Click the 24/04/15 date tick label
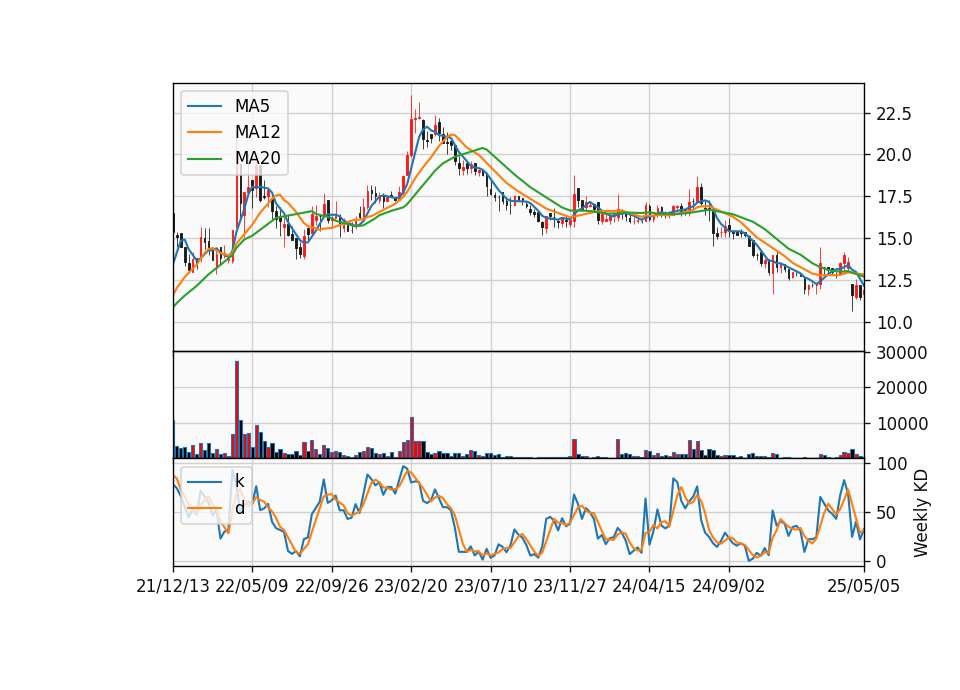The width and height of the screenshot is (960, 690). (x=649, y=586)
